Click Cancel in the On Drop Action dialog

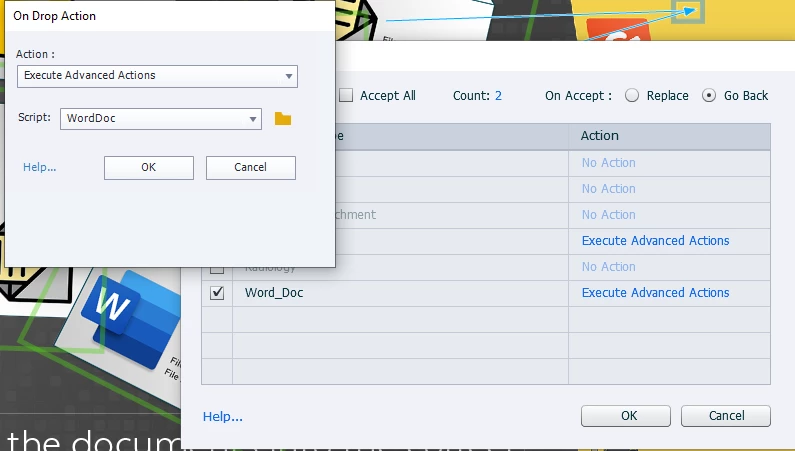[x=250, y=168]
